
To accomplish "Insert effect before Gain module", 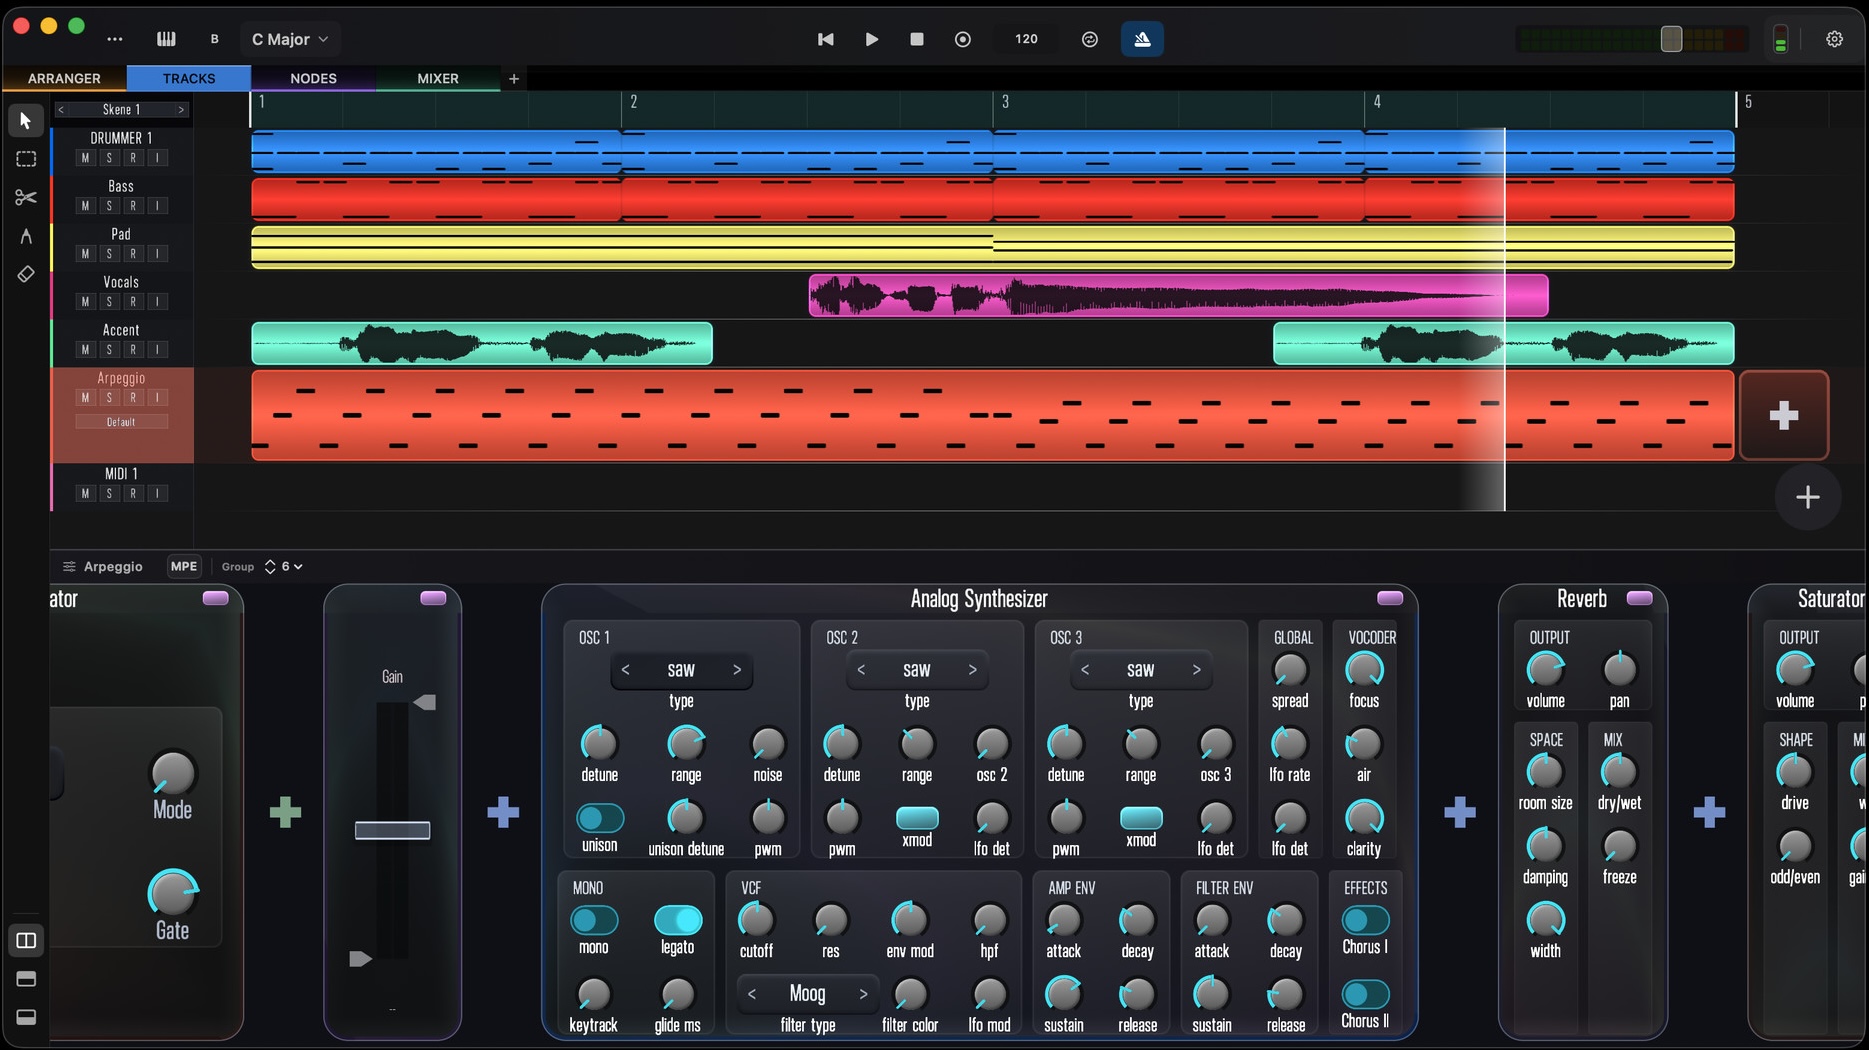I will pyautogui.click(x=286, y=812).
